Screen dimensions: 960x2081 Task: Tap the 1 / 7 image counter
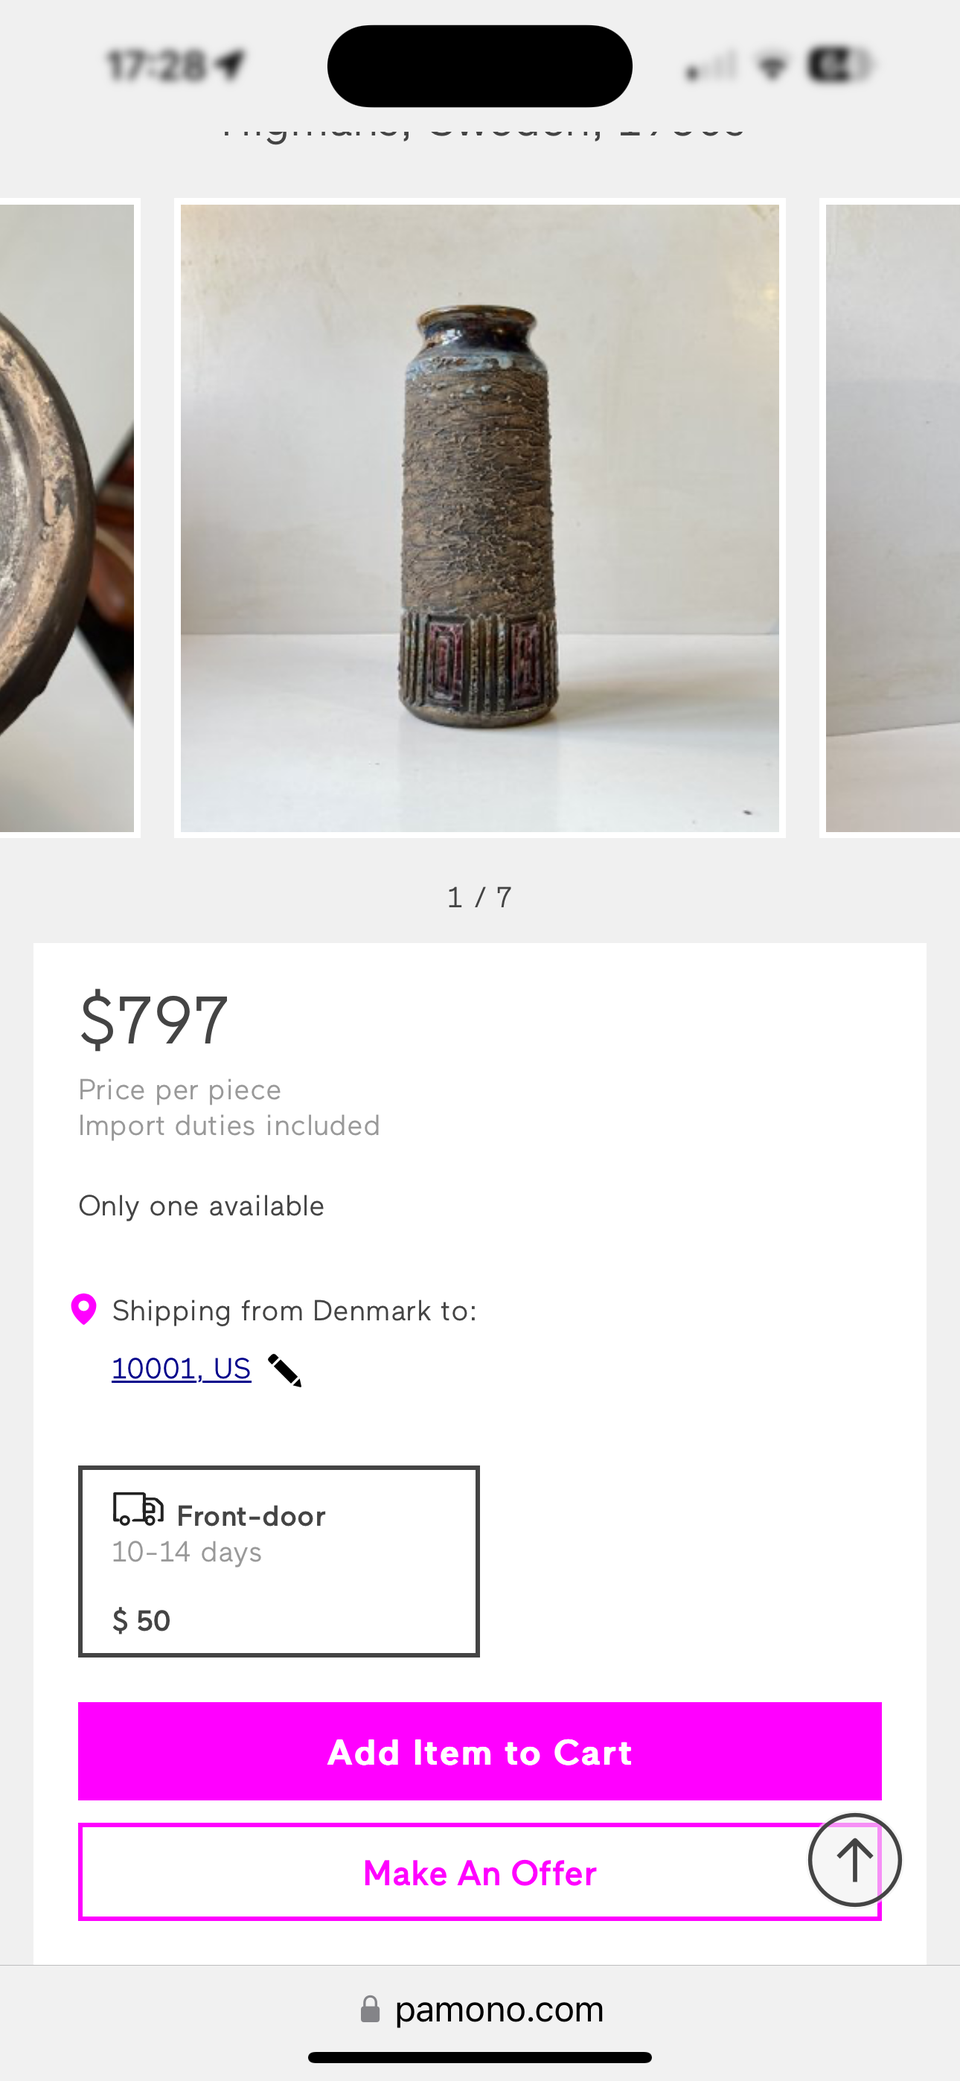480,897
